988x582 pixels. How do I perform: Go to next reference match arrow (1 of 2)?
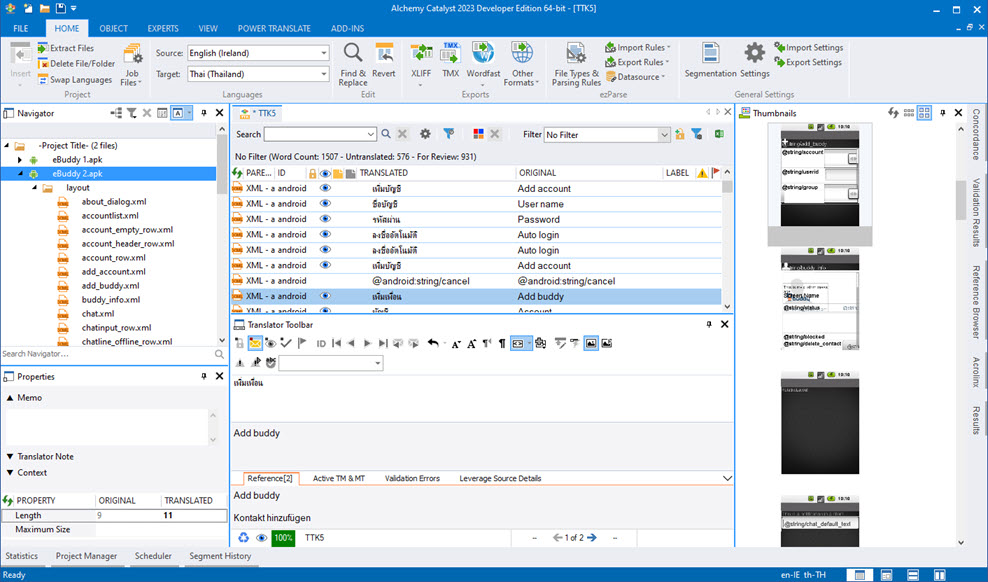(592, 538)
